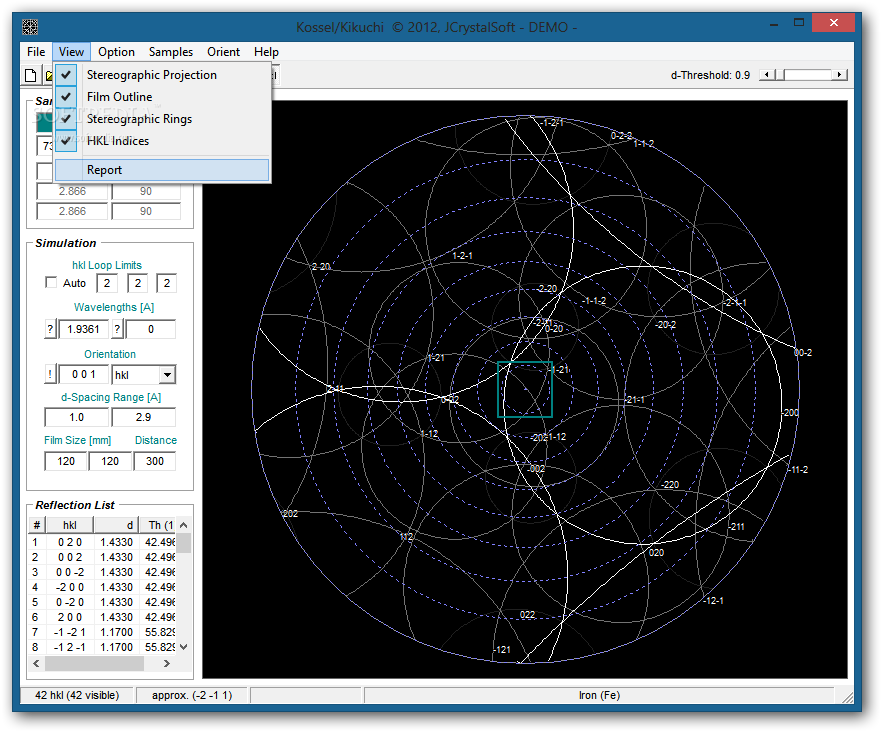Click the second wavelength field showing 0
Image resolution: width=882 pixels, height=732 pixels.
151,329
